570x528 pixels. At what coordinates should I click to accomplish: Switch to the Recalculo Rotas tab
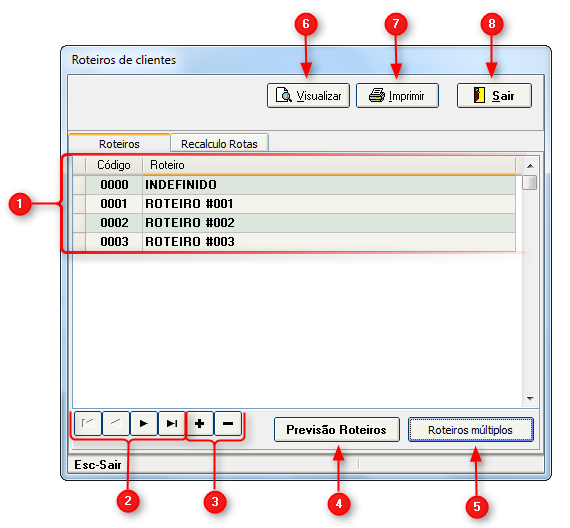point(219,144)
